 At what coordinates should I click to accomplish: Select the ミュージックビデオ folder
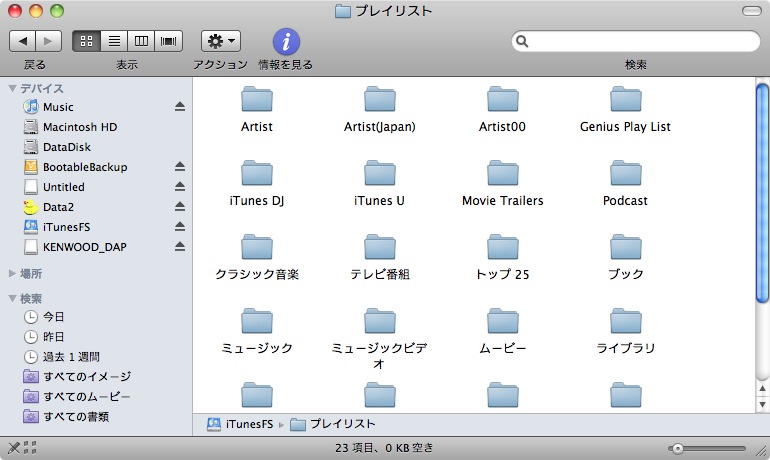pyautogui.click(x=380, y=321)
